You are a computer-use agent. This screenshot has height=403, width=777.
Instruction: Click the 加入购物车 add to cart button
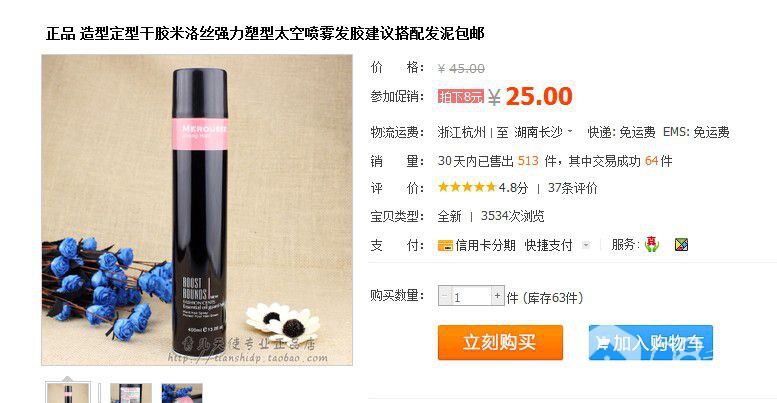(651, 343)
